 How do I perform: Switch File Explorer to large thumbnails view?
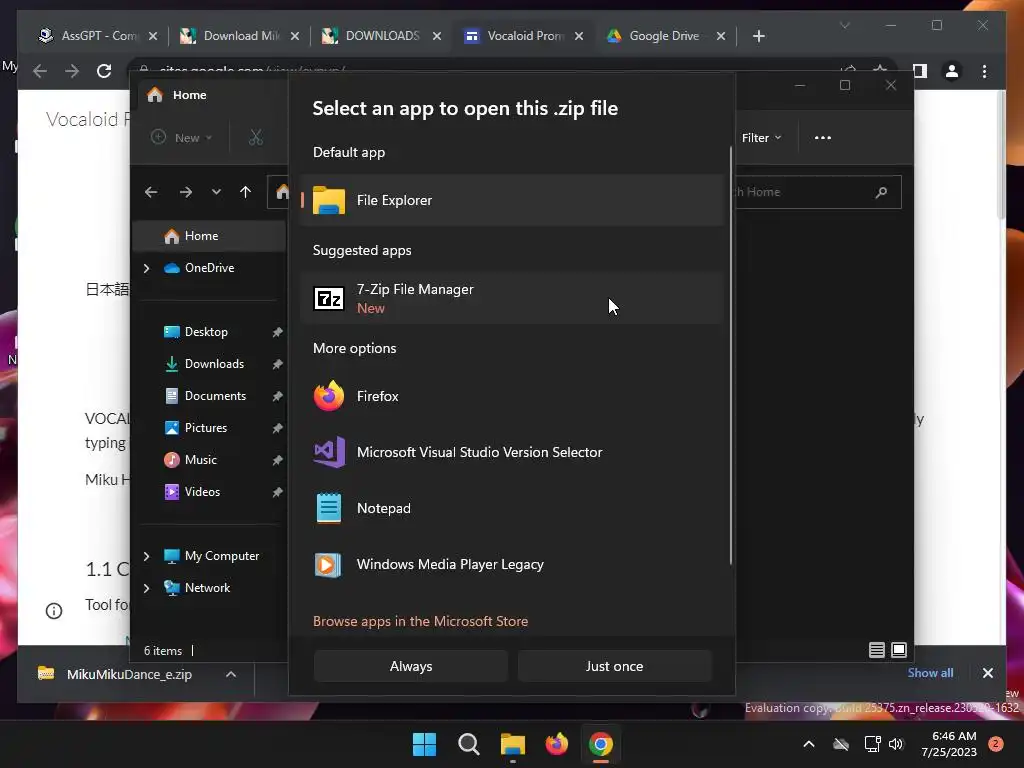[899, 650]
